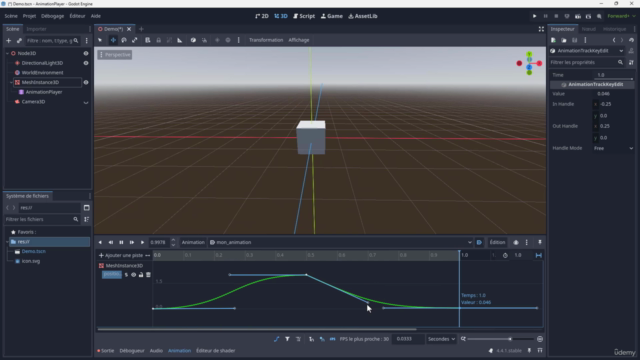Open the Éditeur de shader panel
The image size is (640, 360).
tap(216, 351)
